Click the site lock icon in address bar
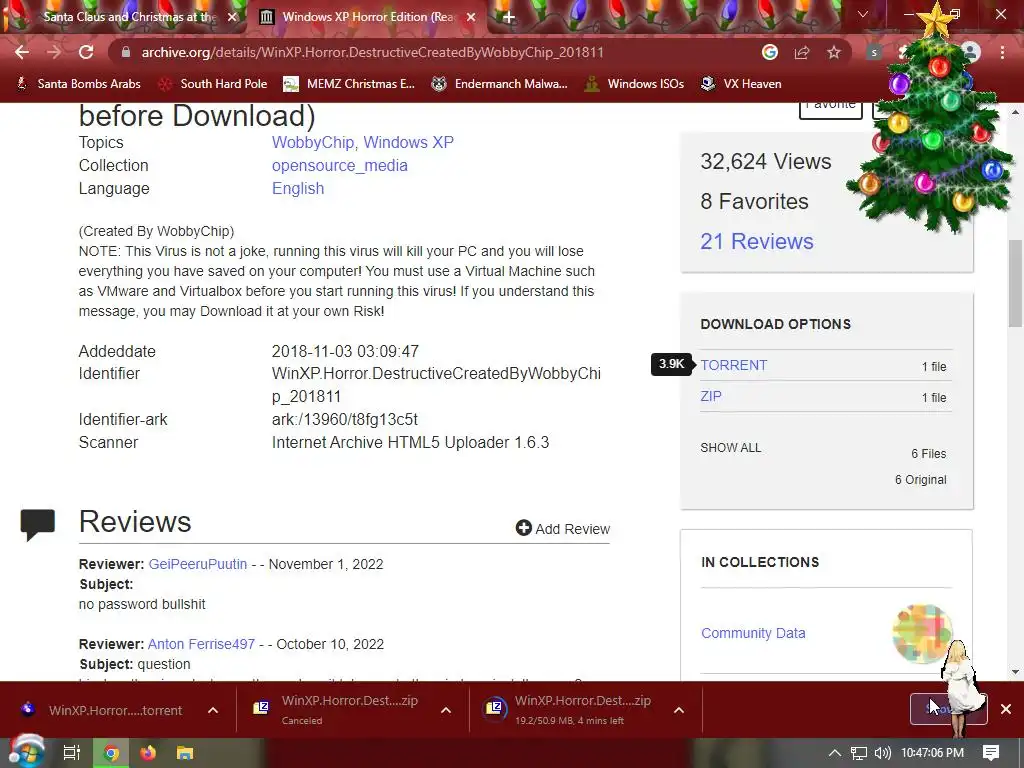Viewport: 1024px width, 768px height. 125,52
